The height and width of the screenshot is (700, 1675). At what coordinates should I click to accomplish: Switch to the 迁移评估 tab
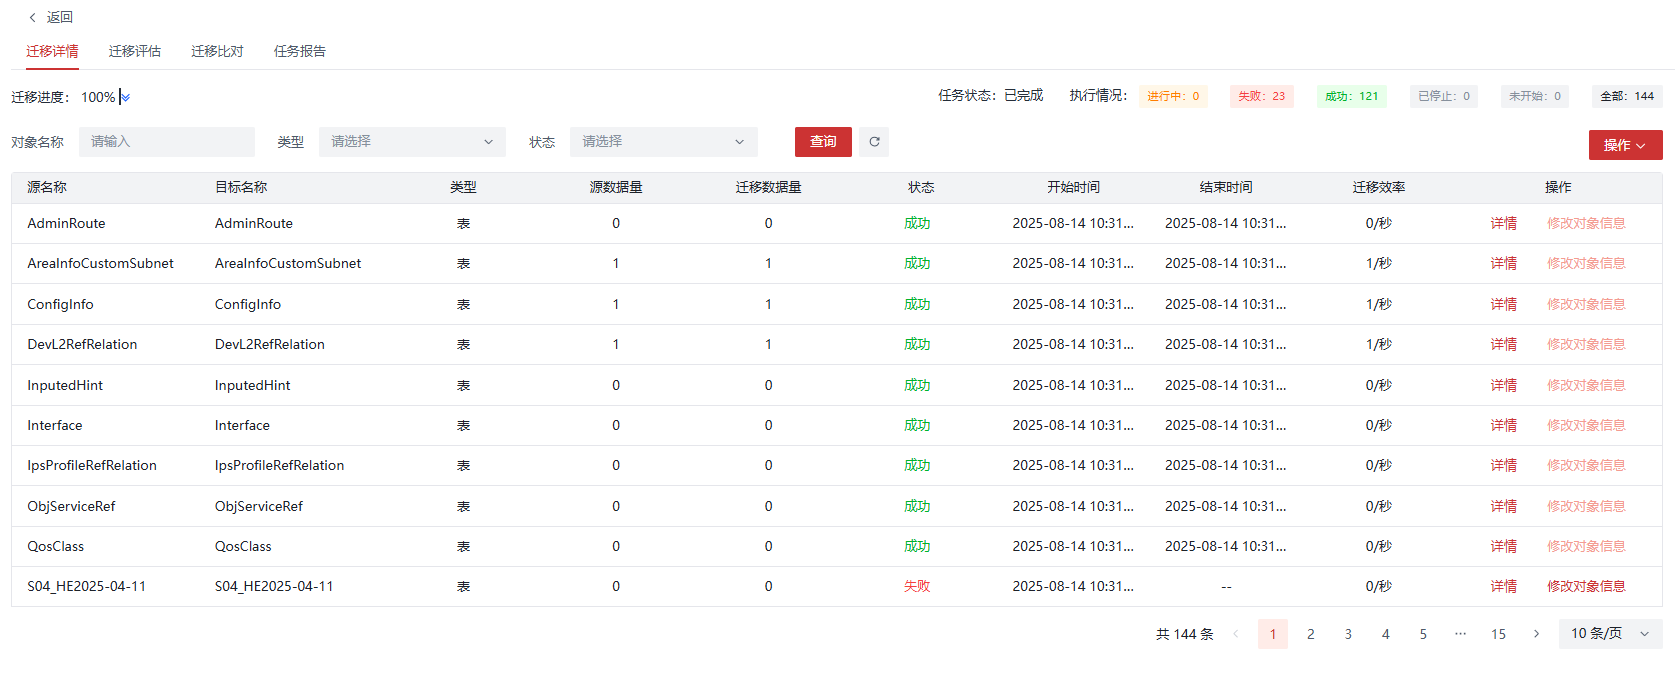[x=135, y=51]
